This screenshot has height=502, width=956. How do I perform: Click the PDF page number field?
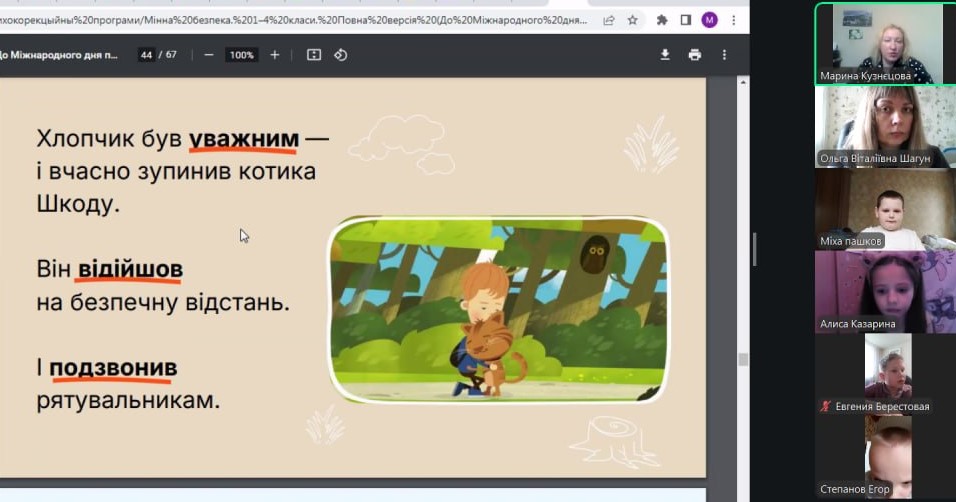(147, 55)
